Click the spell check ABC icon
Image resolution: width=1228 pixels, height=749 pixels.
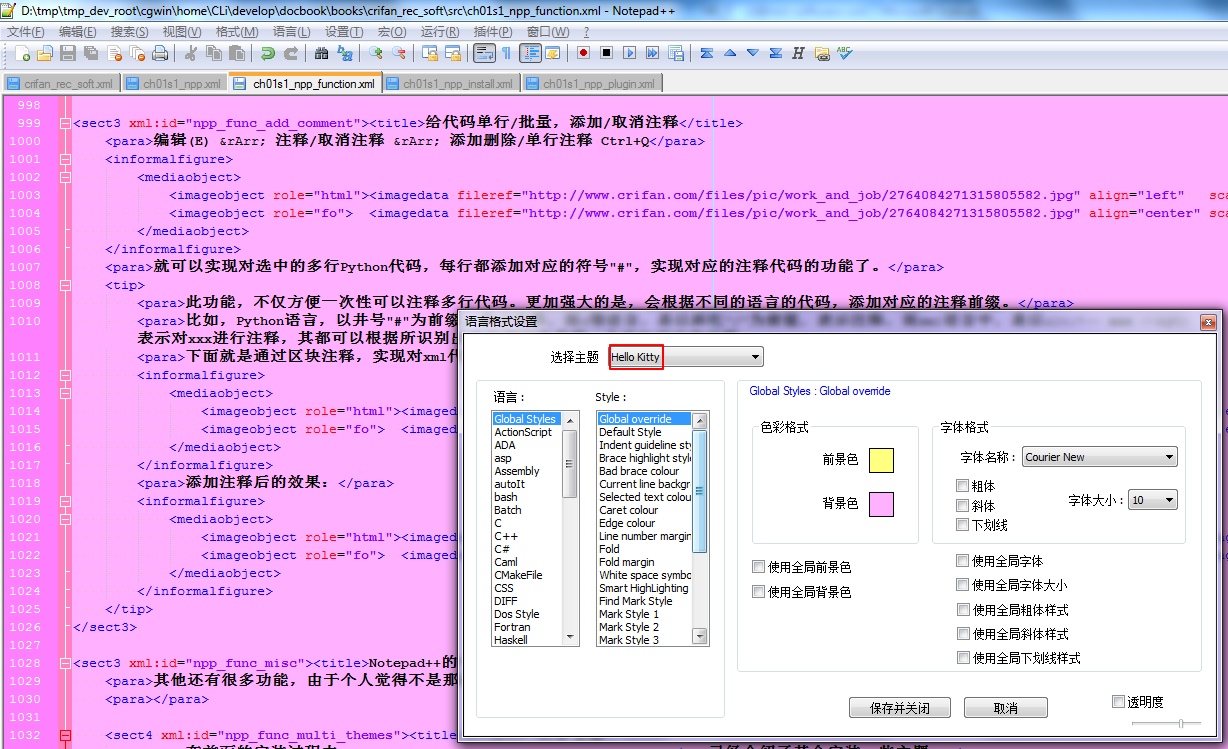(x=845, y=53)
